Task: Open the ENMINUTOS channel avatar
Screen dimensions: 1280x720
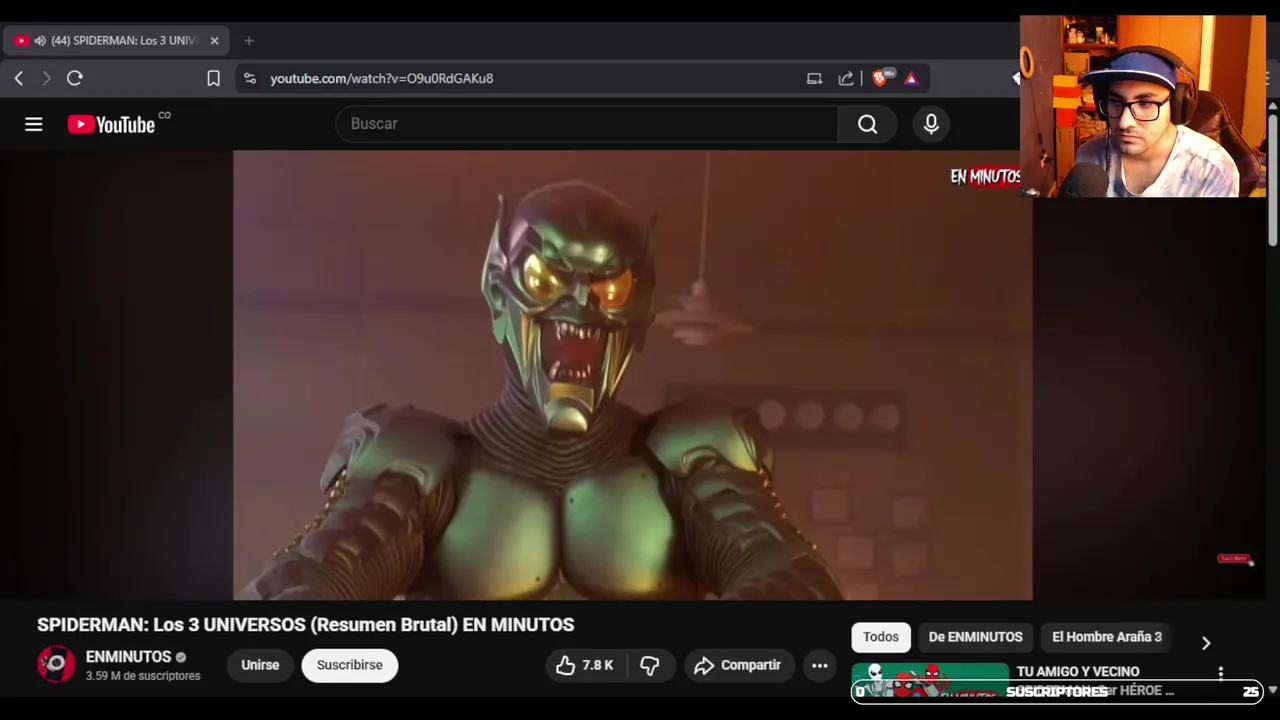Action: (56, 665)
